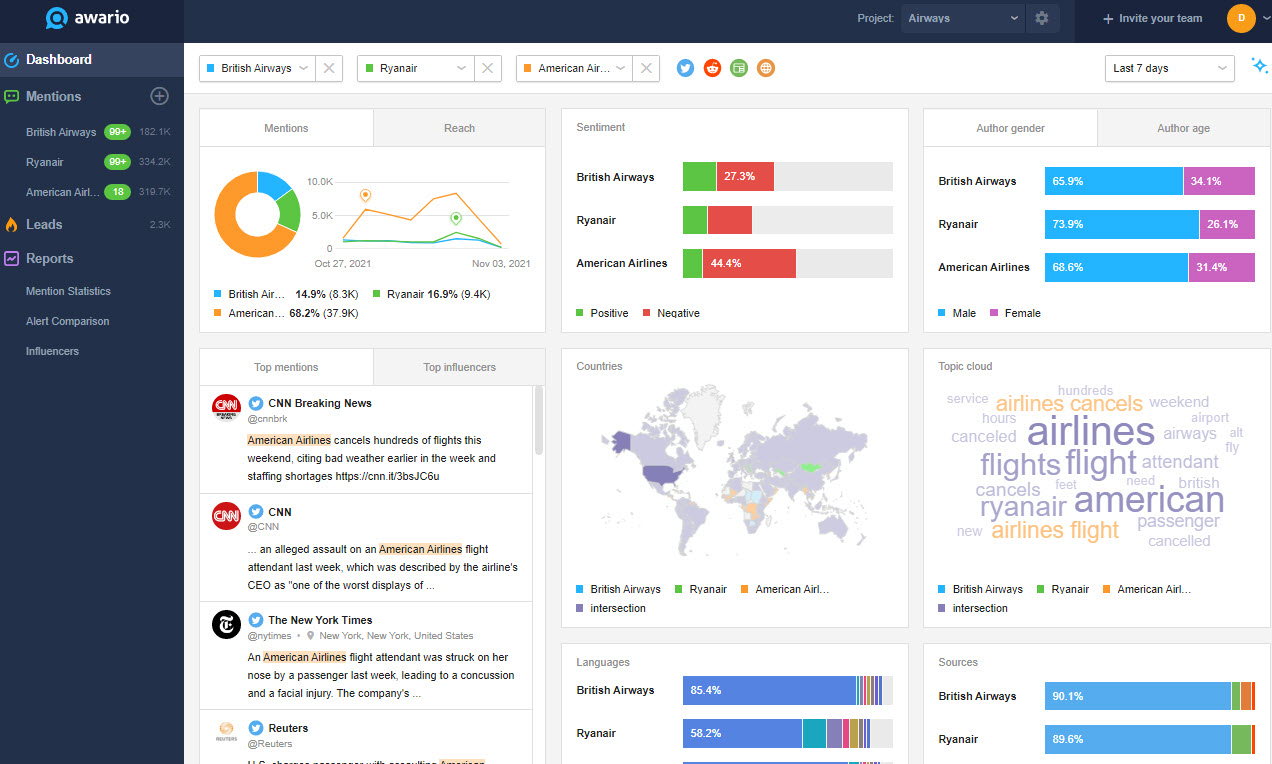Open Alert Comparison report
This screenshot has width=1272, height=764.
67,321
